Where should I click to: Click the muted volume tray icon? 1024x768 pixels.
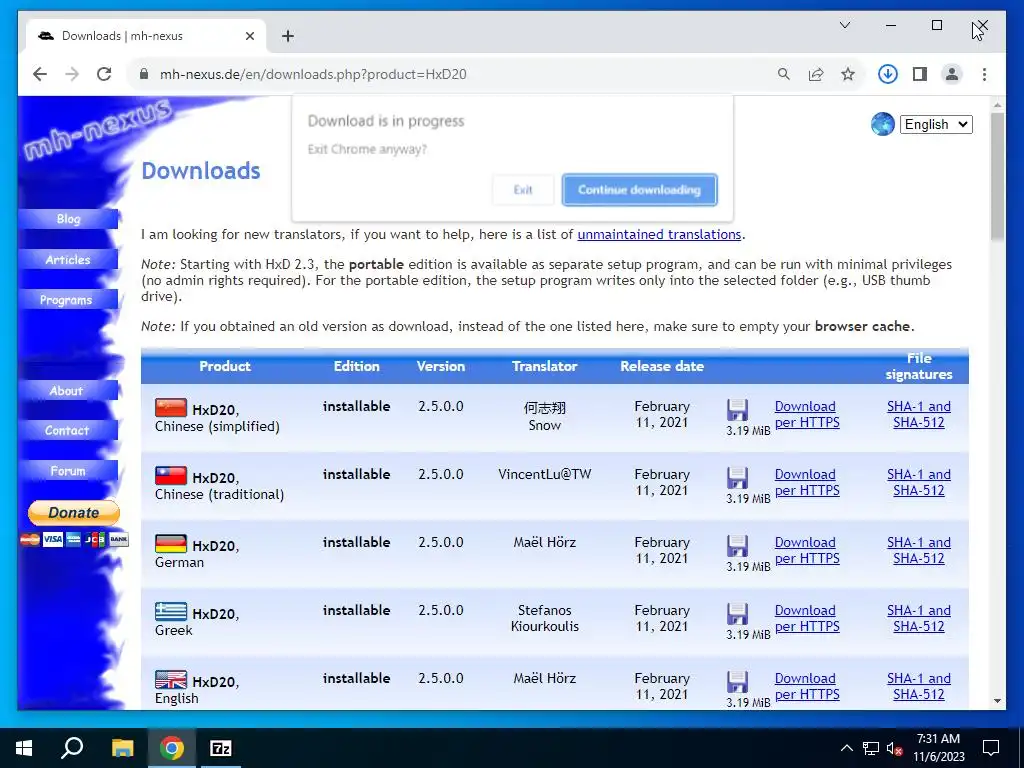pyautogui.click(x=894, y=748)
